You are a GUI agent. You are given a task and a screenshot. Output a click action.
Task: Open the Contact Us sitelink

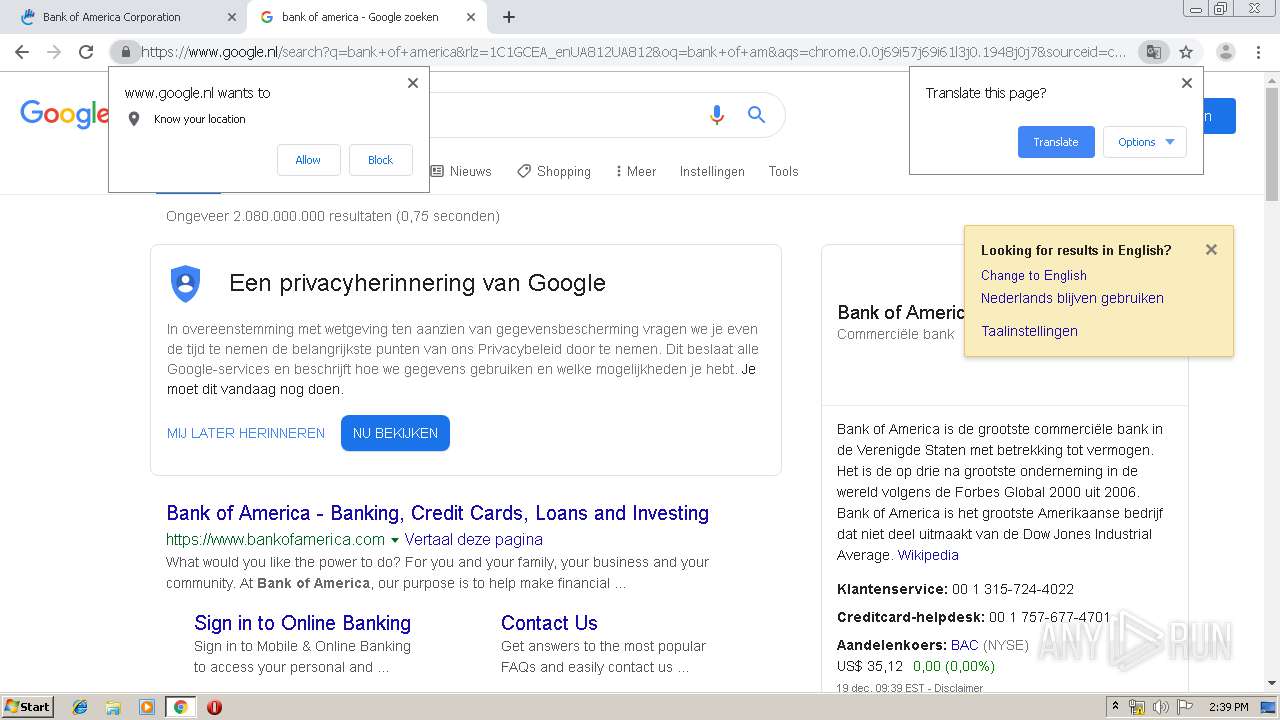549,623
